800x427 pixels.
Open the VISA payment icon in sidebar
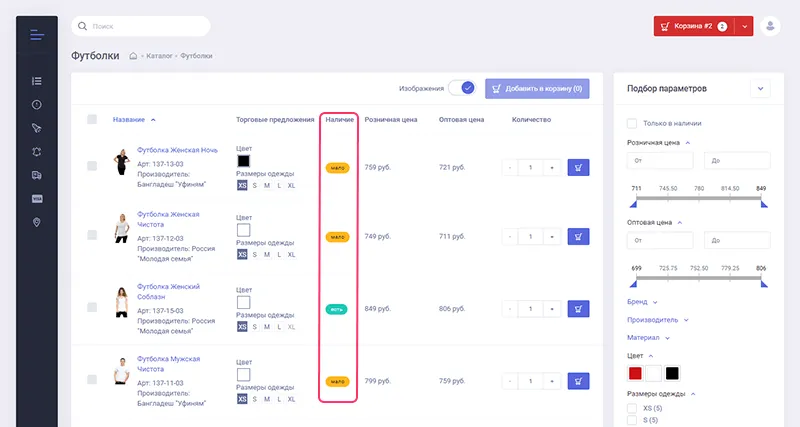pyautogui.click(x=37, y=199)
